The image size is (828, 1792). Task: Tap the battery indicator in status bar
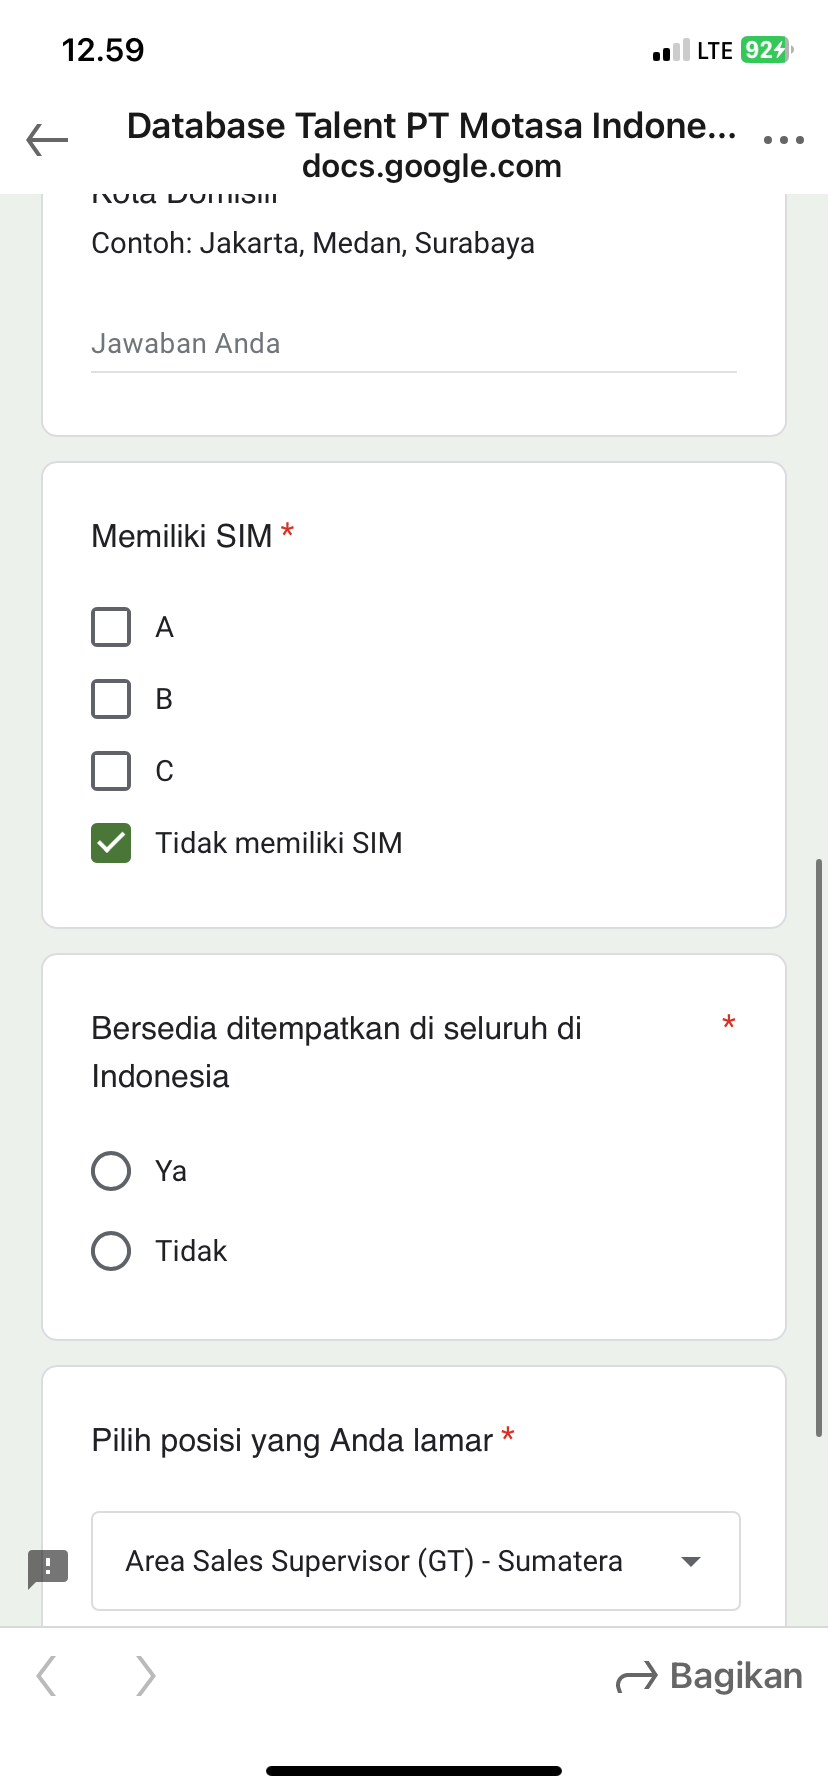pyautogui.click(x=766, y=50)
